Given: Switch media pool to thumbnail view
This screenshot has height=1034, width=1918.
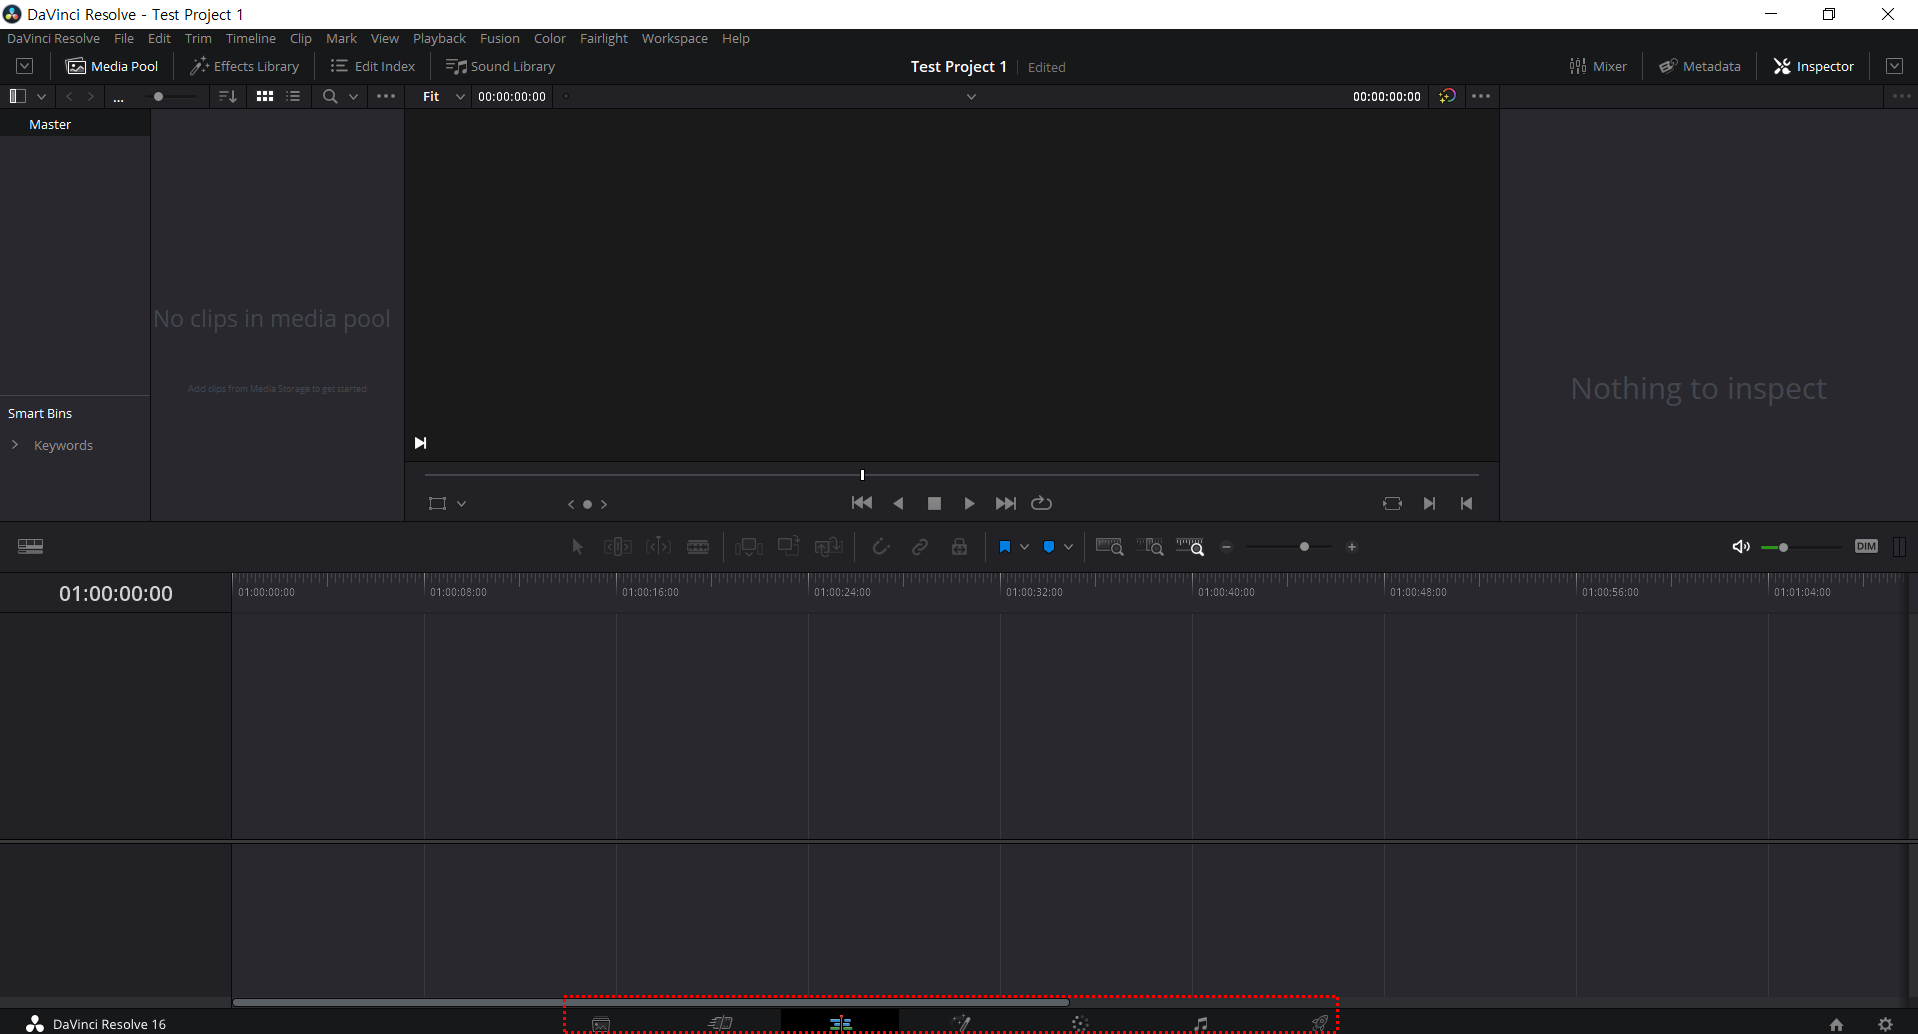Looking at the screenshot, I should [265, 96].
